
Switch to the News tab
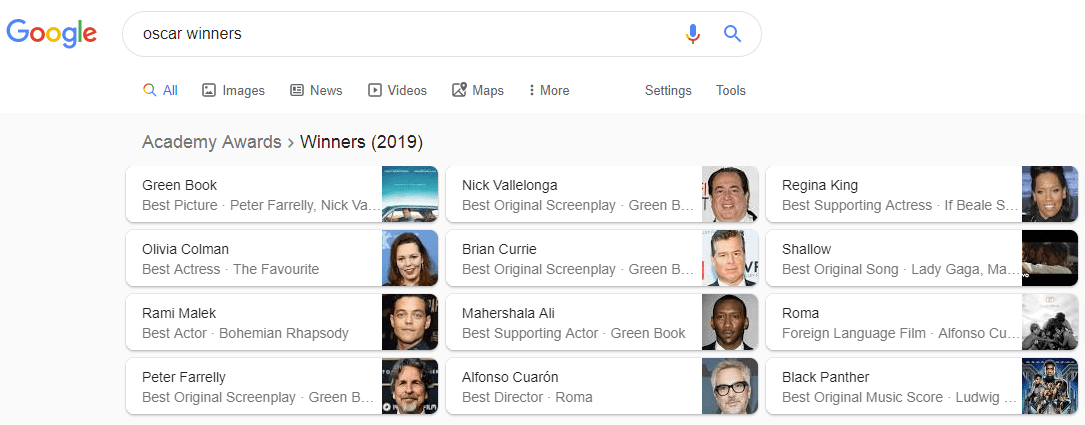[x=316, y=91]
